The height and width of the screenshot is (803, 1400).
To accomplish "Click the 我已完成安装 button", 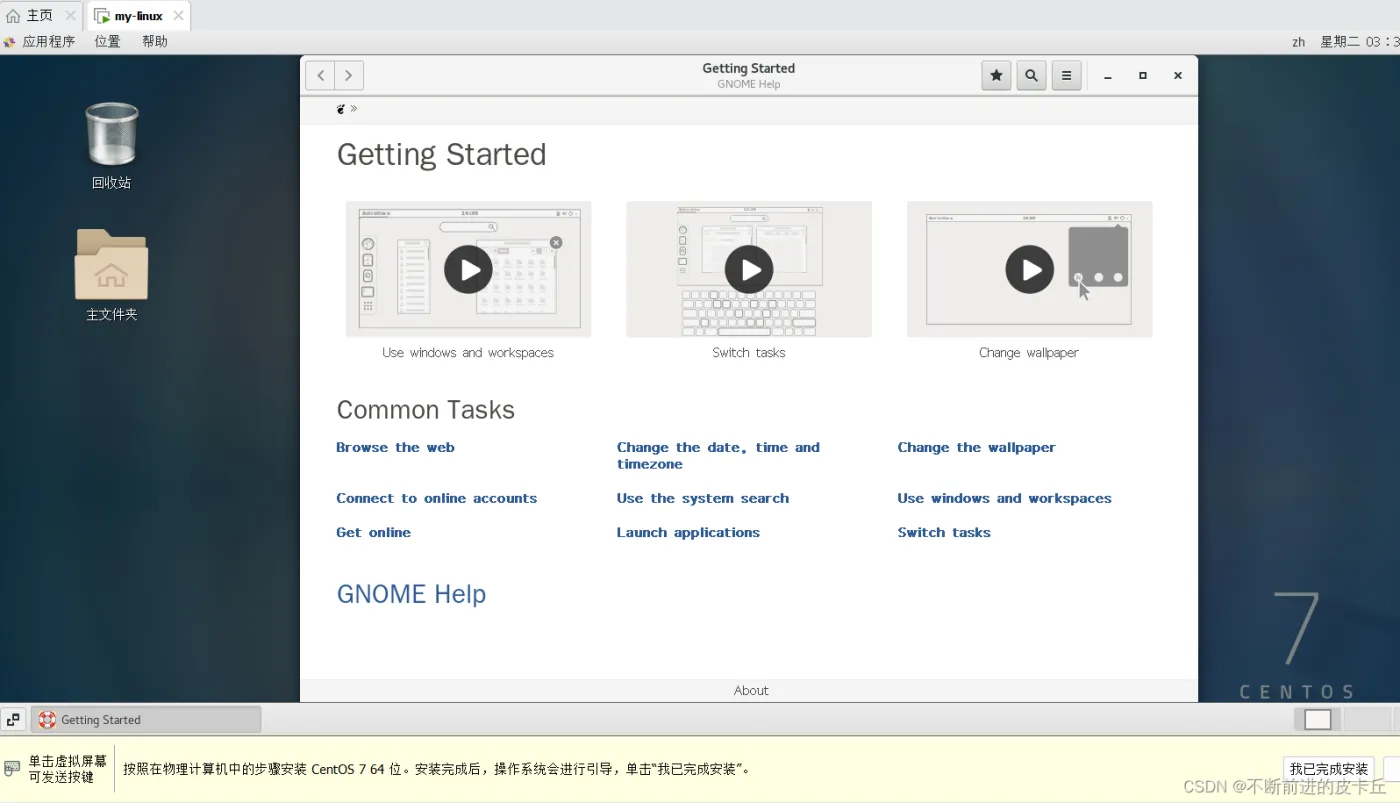I will coord(1329,769).
